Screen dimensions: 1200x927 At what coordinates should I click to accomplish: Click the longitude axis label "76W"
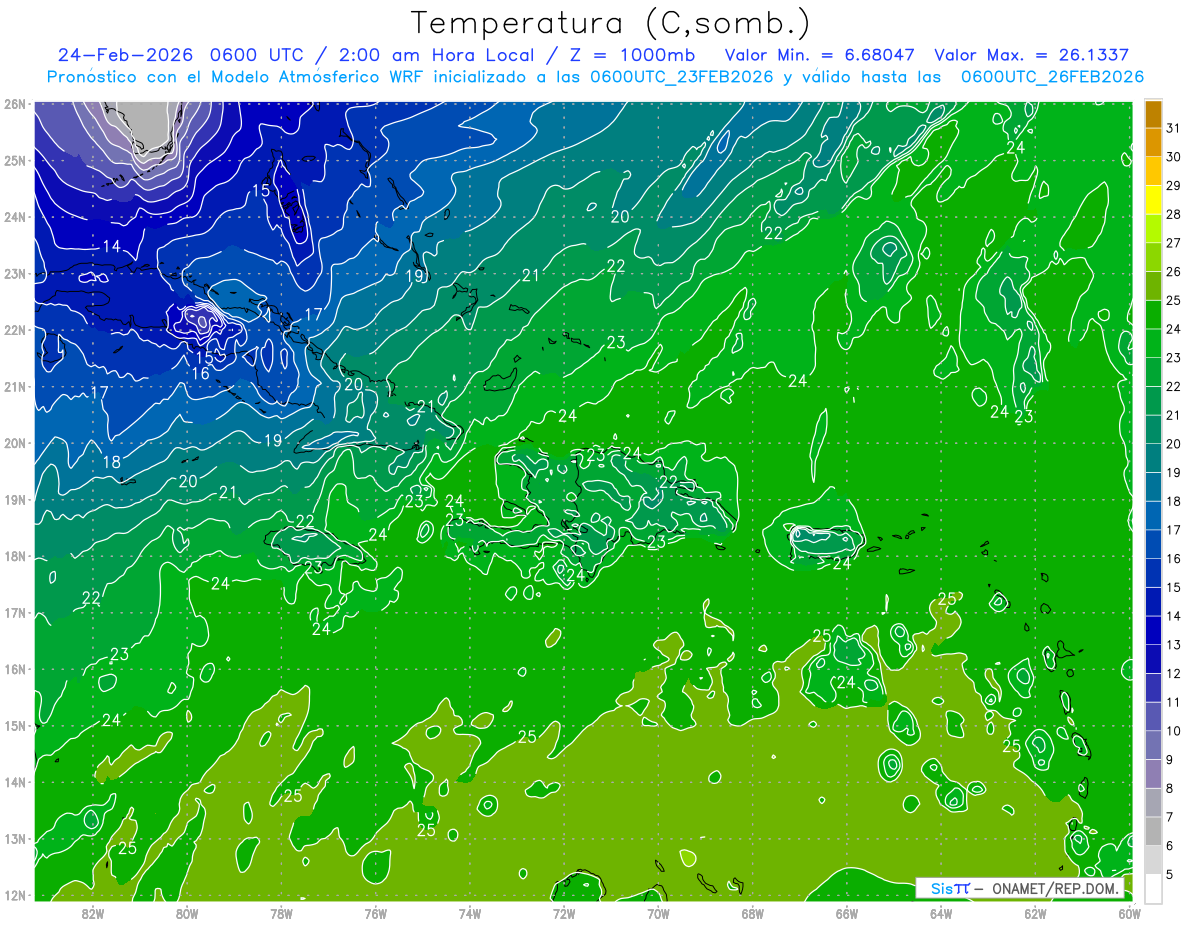point(375,912)
